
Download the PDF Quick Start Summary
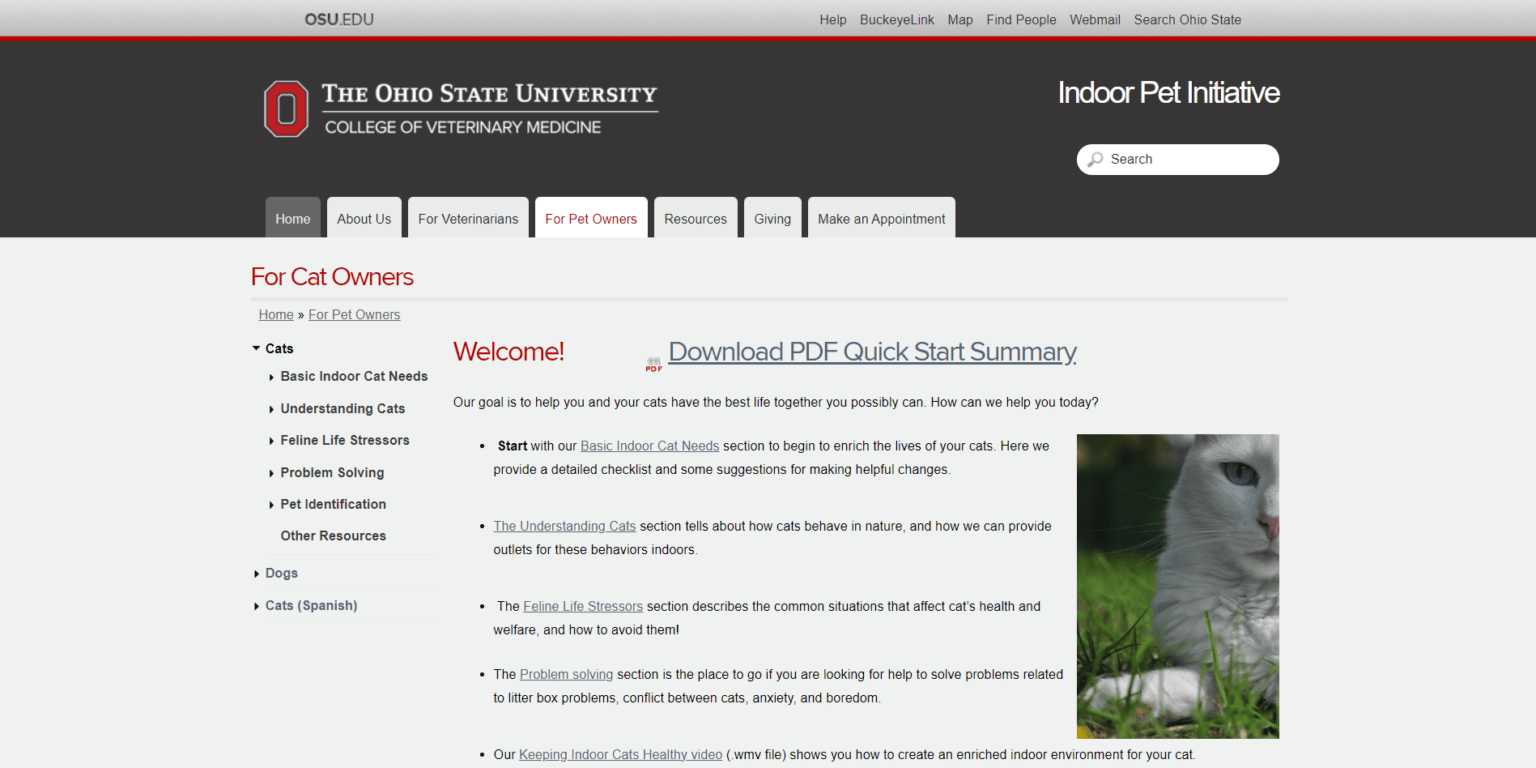coord(872,352)
